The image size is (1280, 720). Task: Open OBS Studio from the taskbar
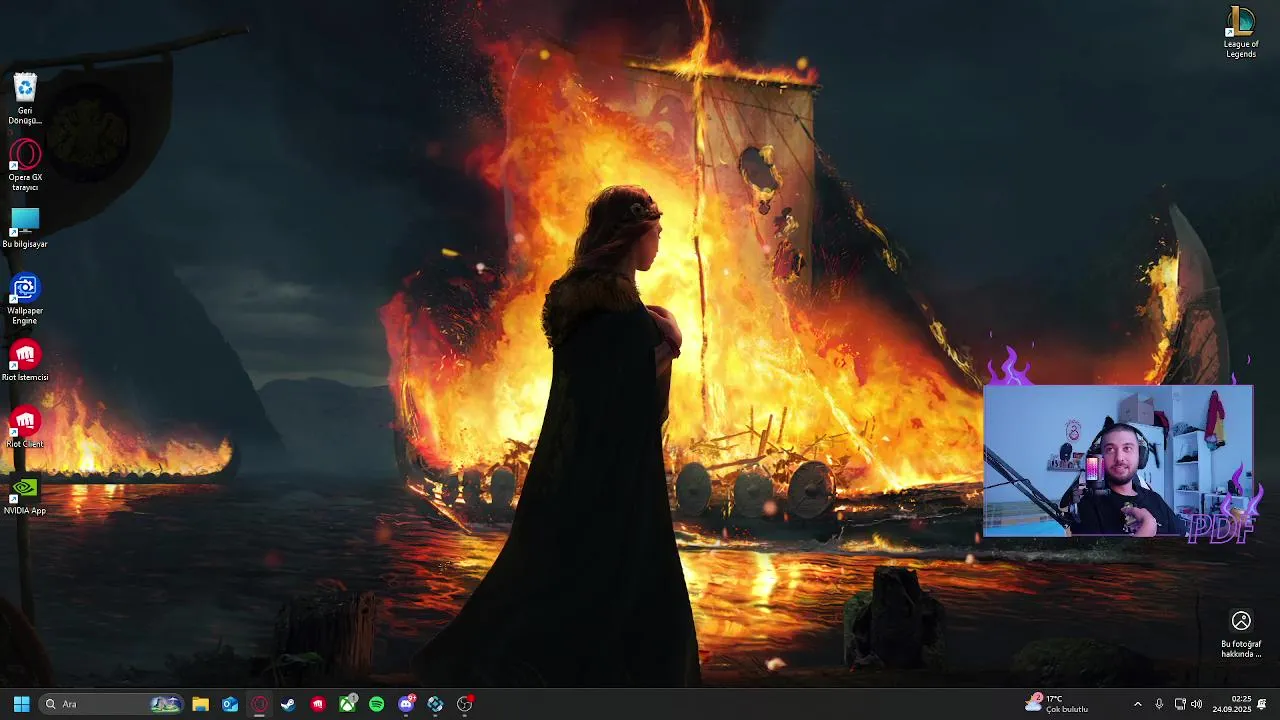(464, 704)
